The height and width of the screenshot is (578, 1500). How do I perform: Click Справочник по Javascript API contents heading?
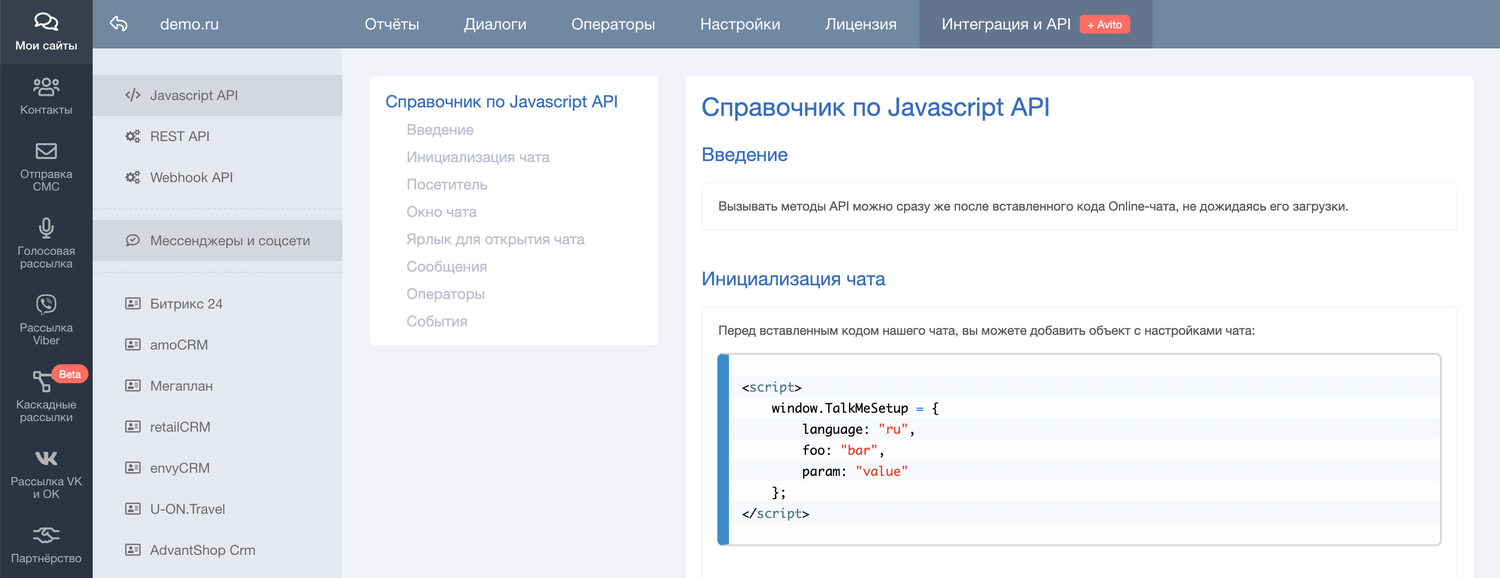(x=502, y=102)
